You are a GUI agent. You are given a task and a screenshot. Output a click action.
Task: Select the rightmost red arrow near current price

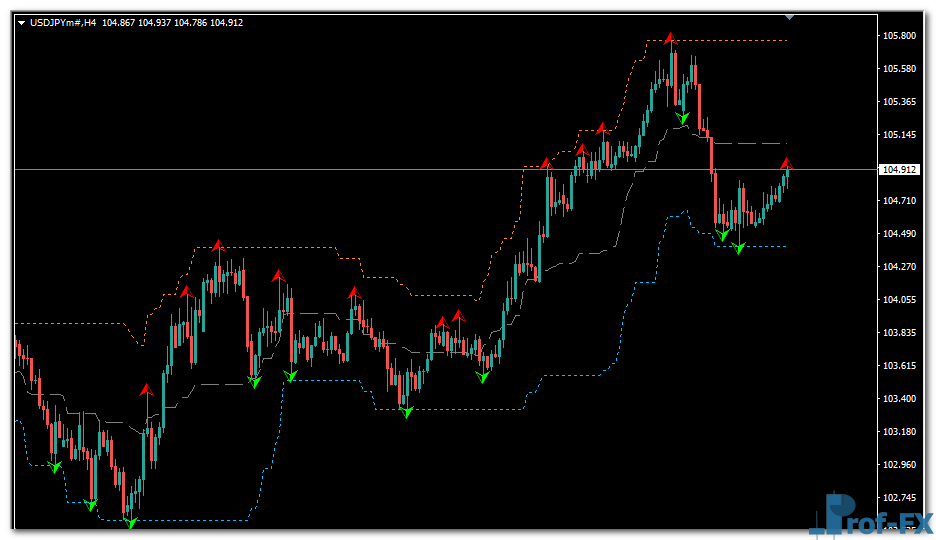coord(787,162)
